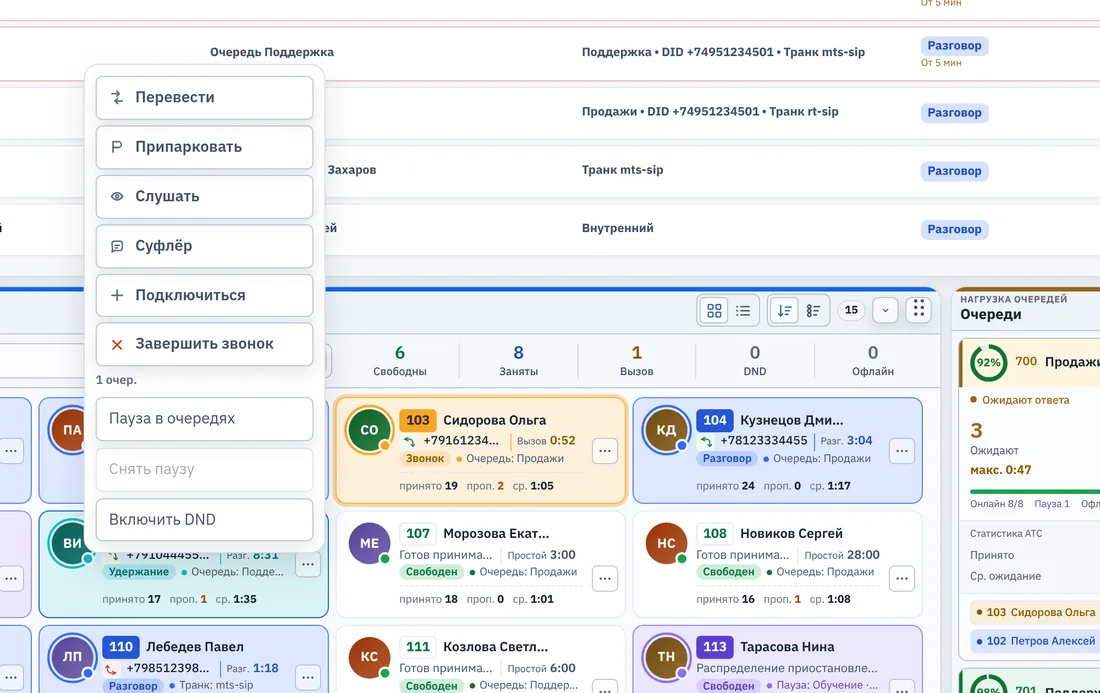Filter operators by 8 Заняты

tap(518, 361)
